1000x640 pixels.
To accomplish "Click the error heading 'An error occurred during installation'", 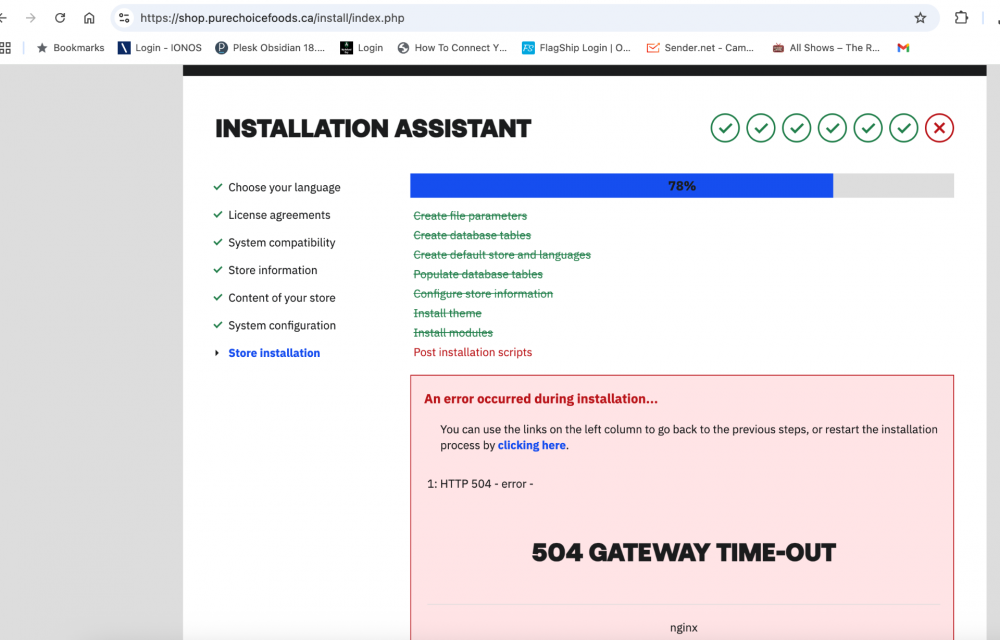I will coord(541,399).
